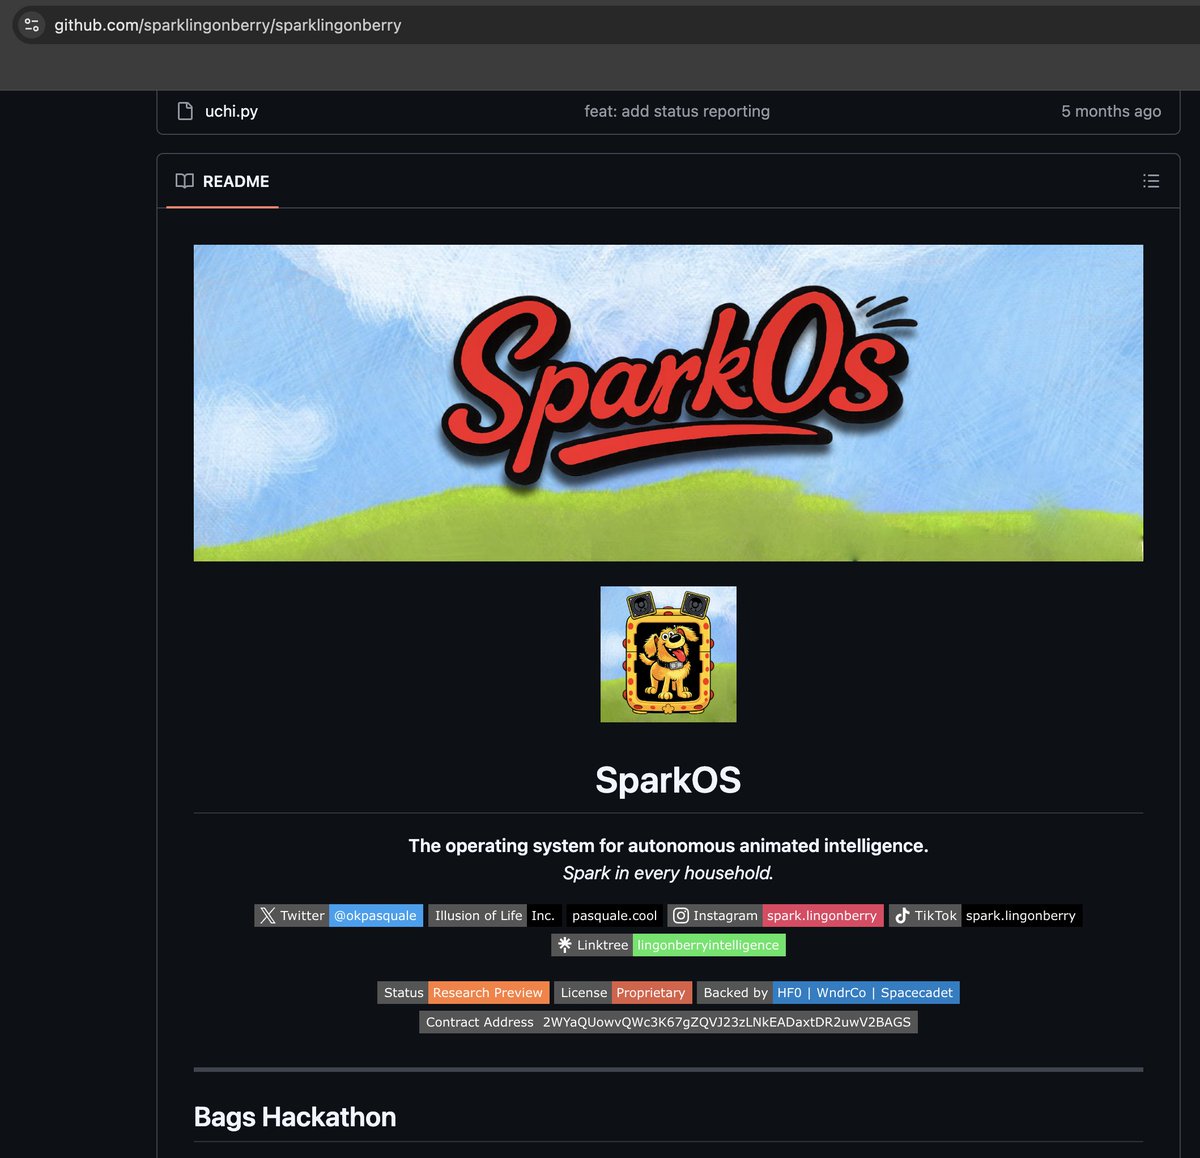Viewport: 1200px width, 1158px height.
Task: Click the Status Research Preview badge
Action: coord(463,992)
